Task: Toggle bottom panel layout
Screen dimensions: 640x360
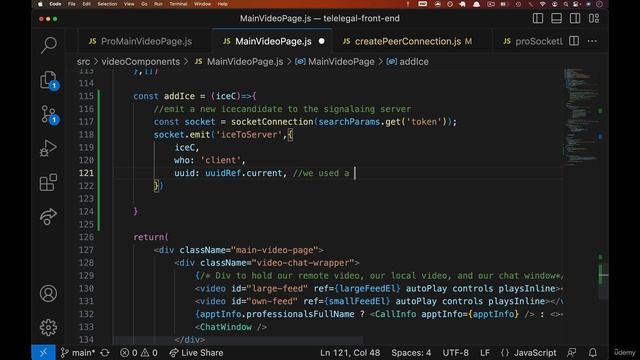Action: 556,18
